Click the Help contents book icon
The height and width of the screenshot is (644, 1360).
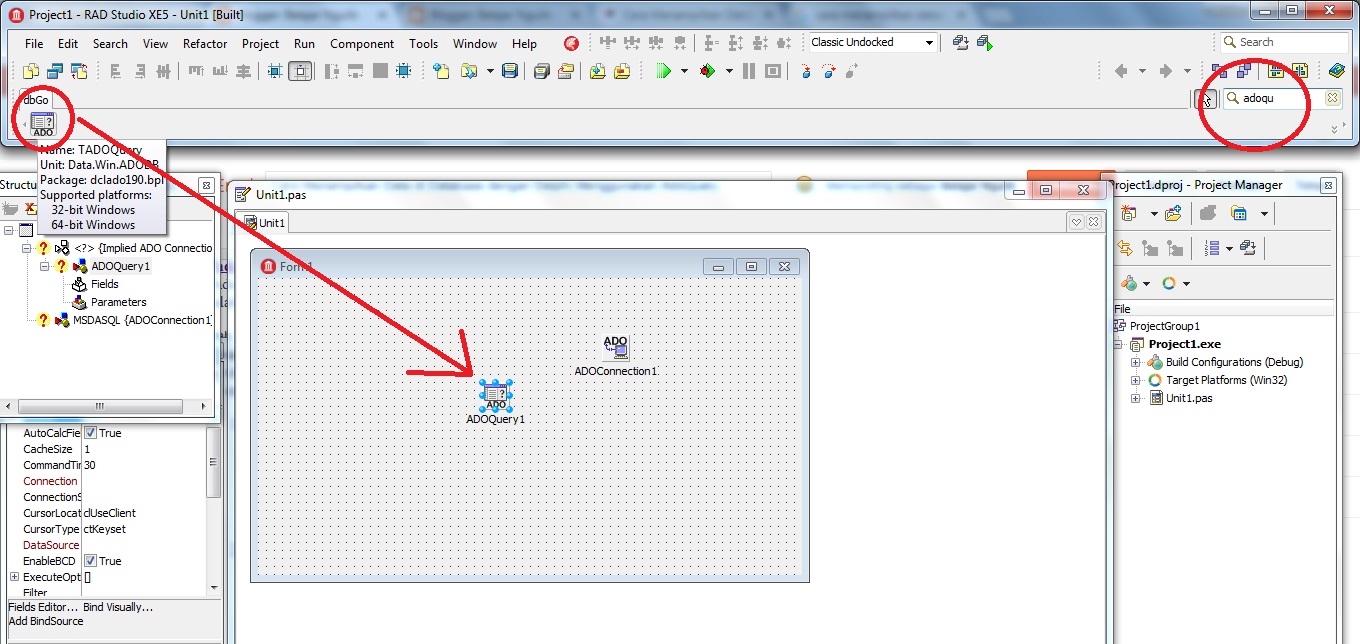pos(1337,71)
